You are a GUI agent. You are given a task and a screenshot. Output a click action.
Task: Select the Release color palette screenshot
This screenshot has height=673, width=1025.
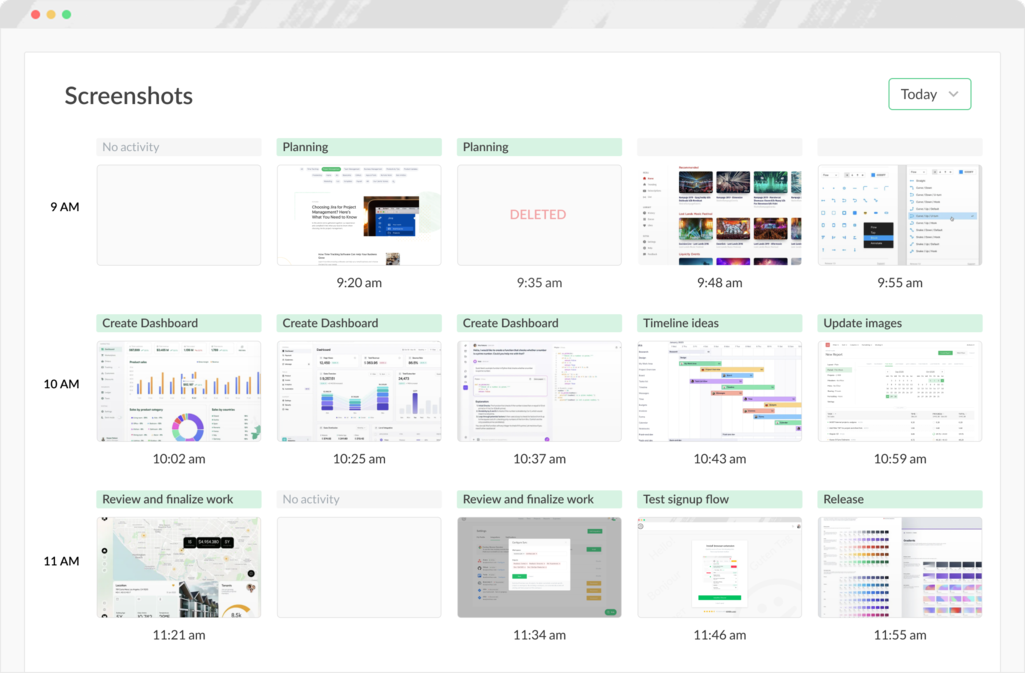pos(898,565)
